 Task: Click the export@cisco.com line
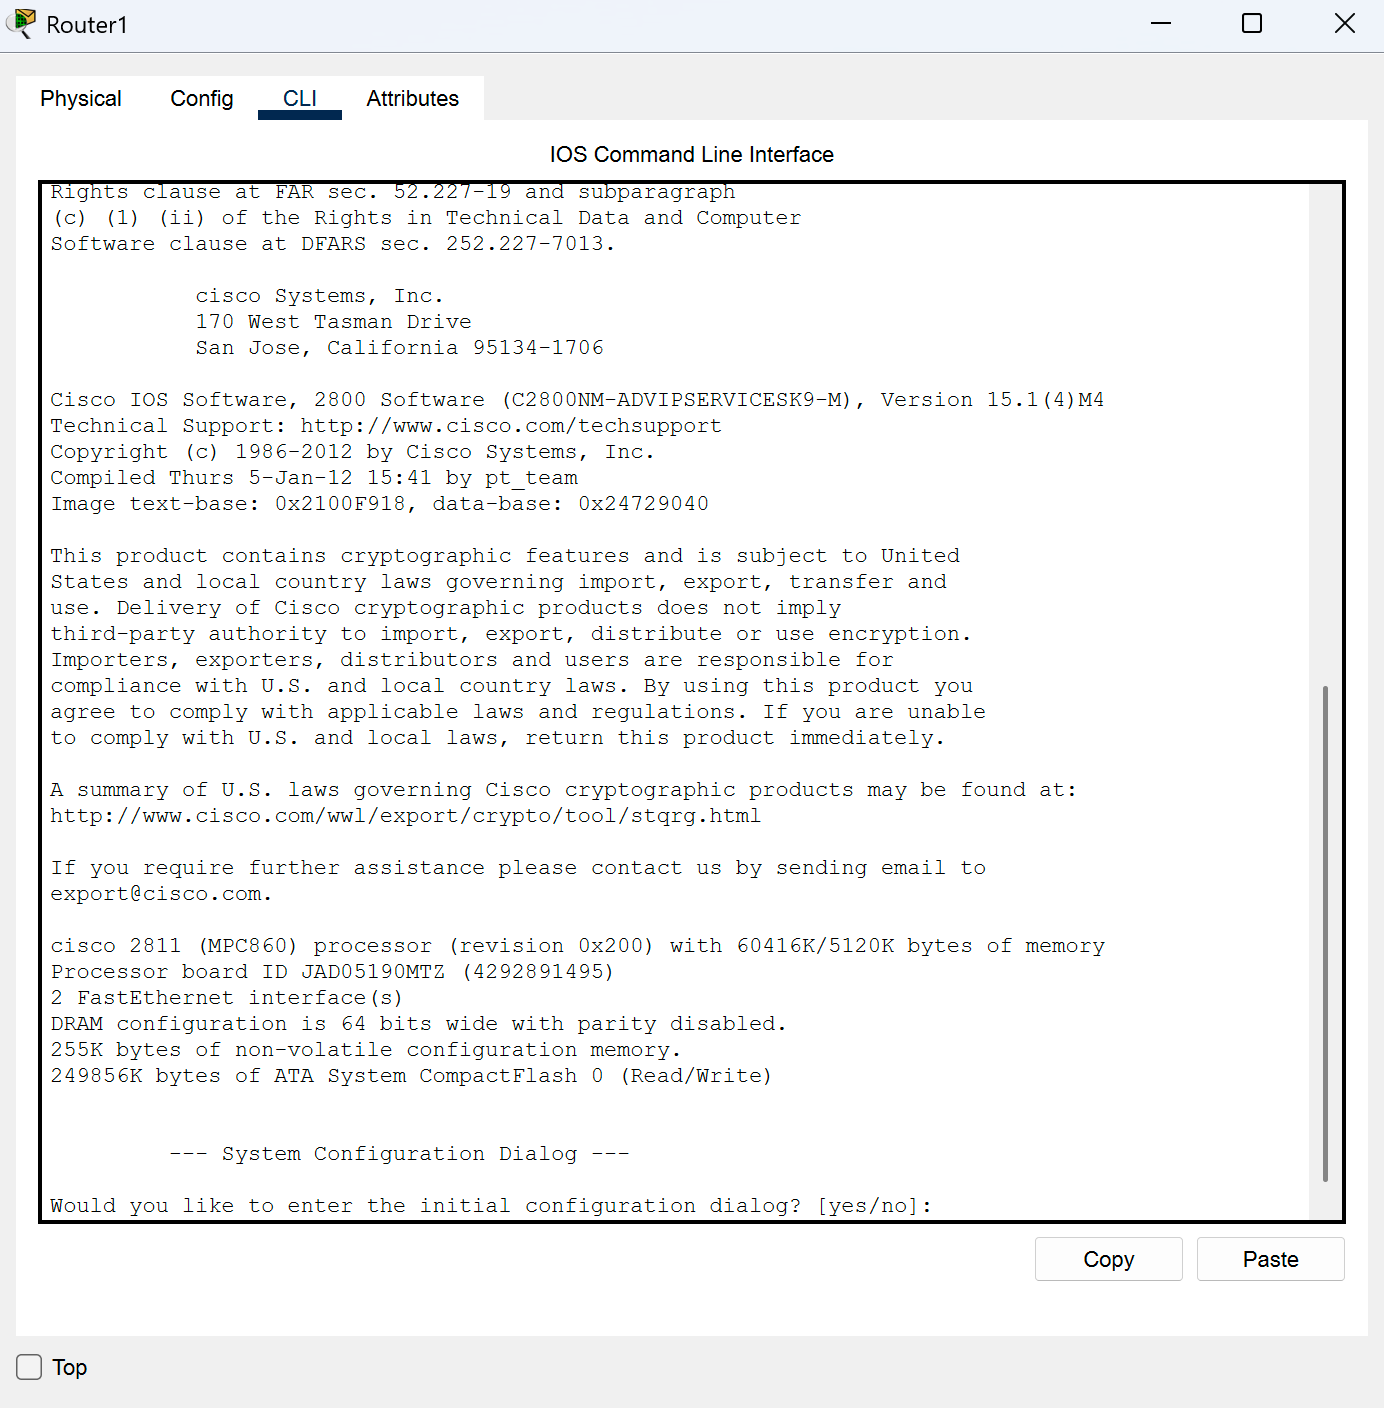click(x=161, y=894)
